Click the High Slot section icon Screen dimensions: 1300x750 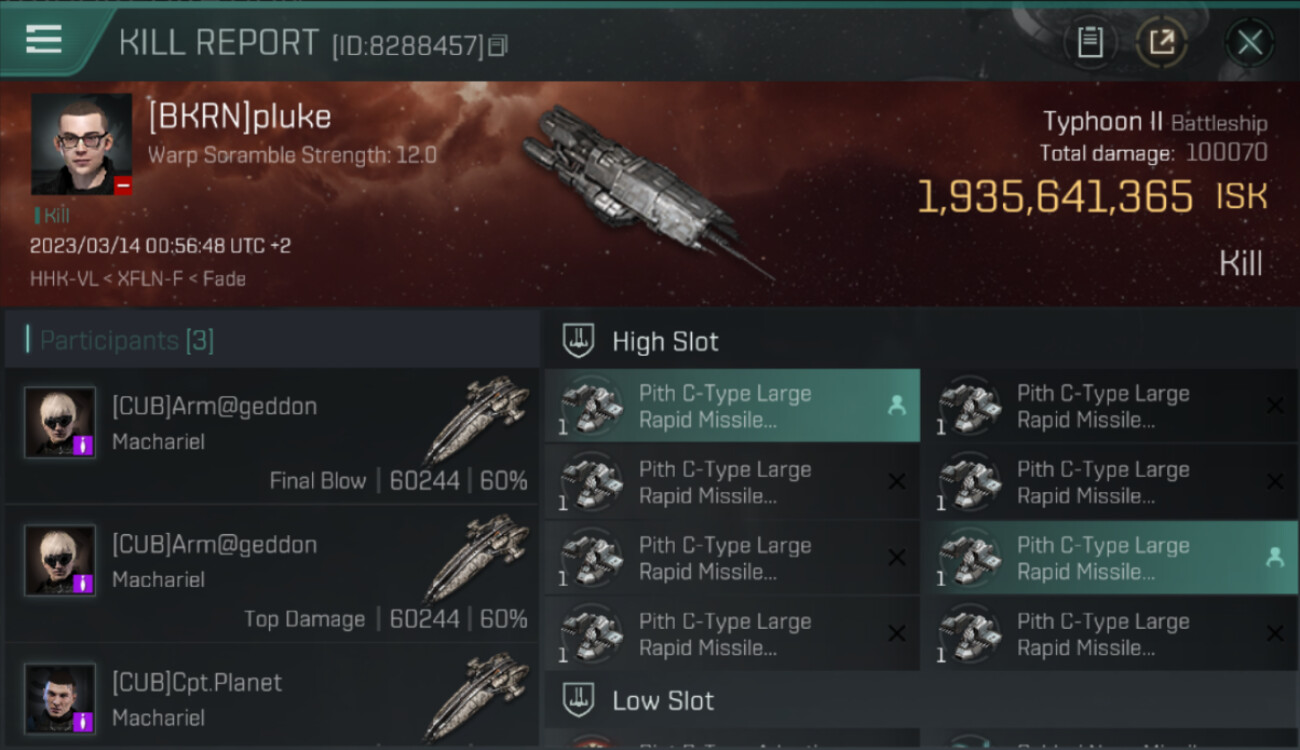[579, 341]
